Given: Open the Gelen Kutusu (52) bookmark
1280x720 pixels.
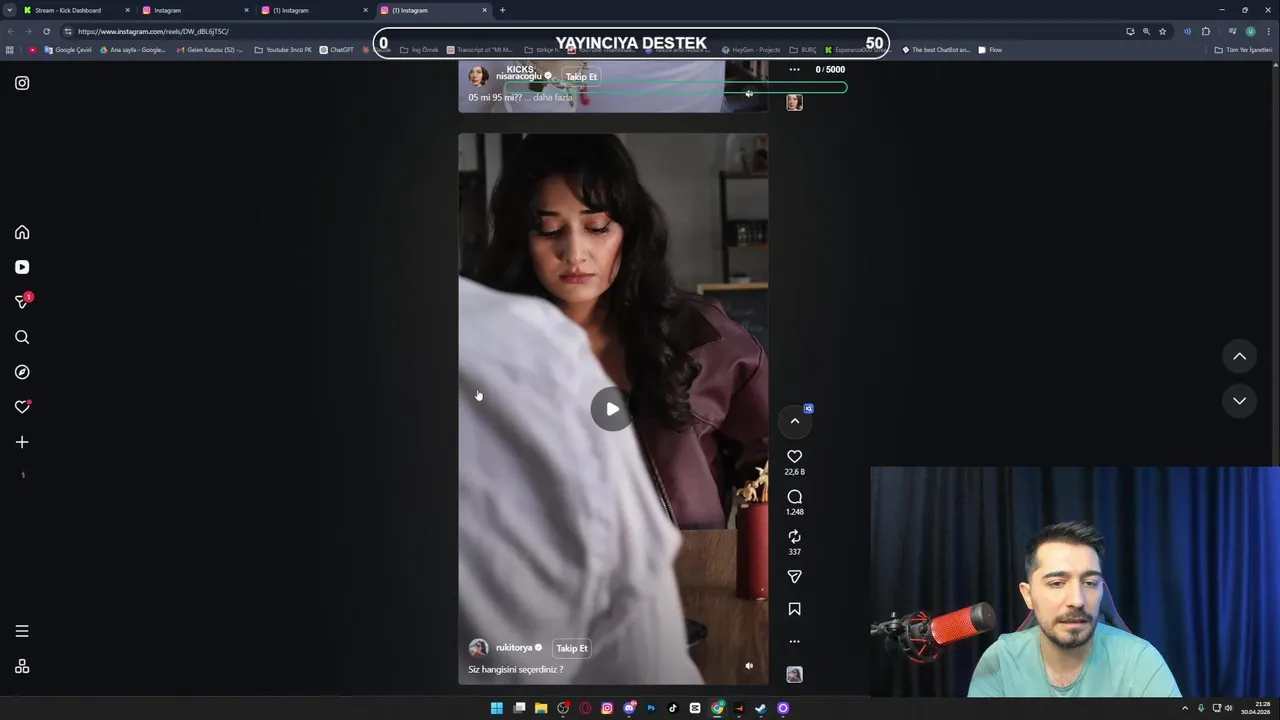Looking at the screenshot, I should [x=210, y=50].
